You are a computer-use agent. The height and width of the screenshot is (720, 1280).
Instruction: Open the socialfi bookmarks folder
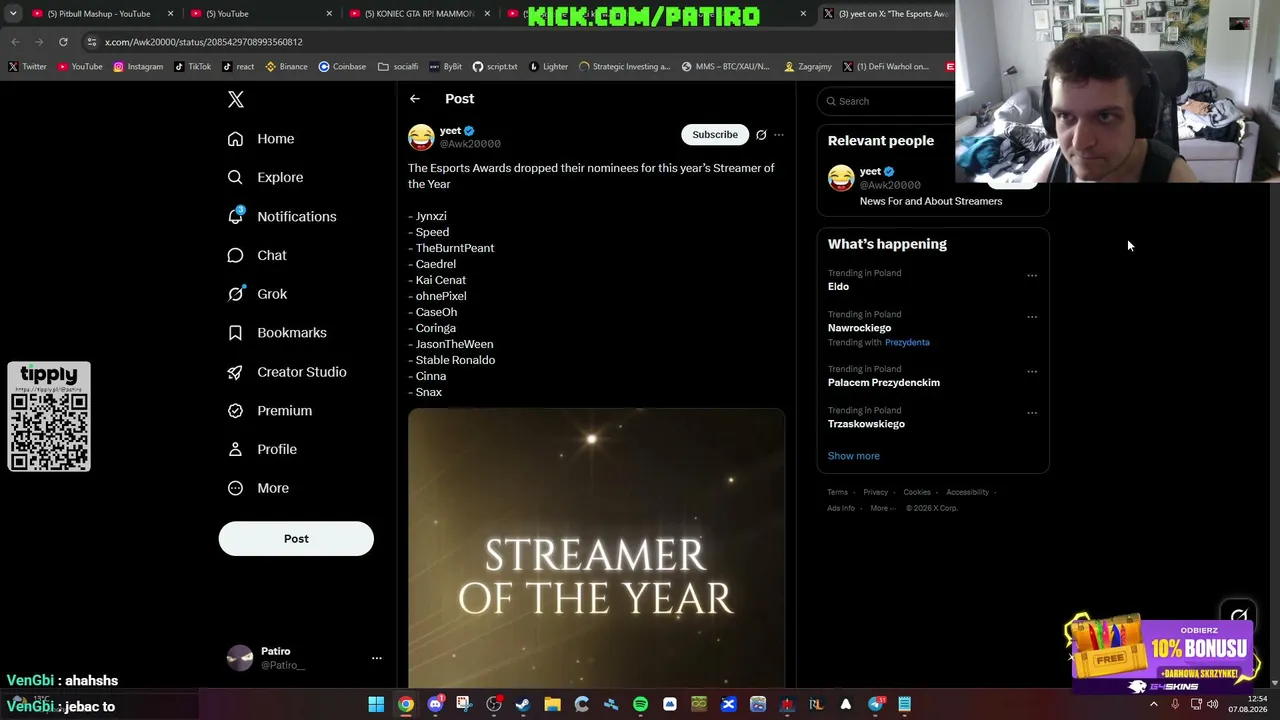398,67
